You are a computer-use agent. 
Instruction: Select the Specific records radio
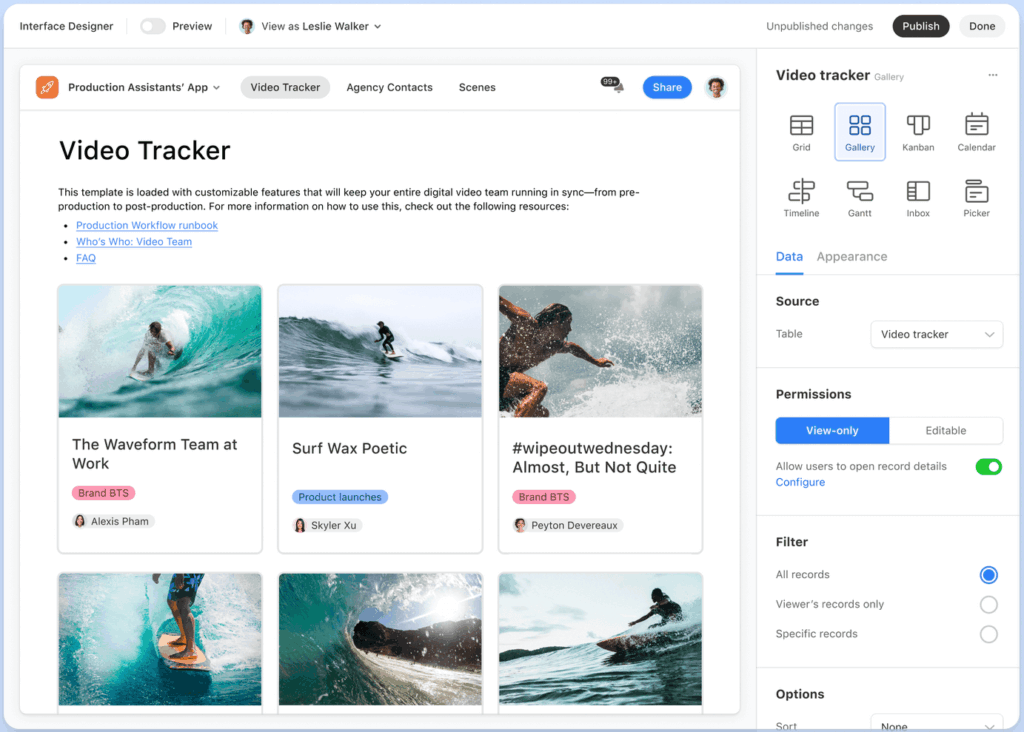point(988,634)
